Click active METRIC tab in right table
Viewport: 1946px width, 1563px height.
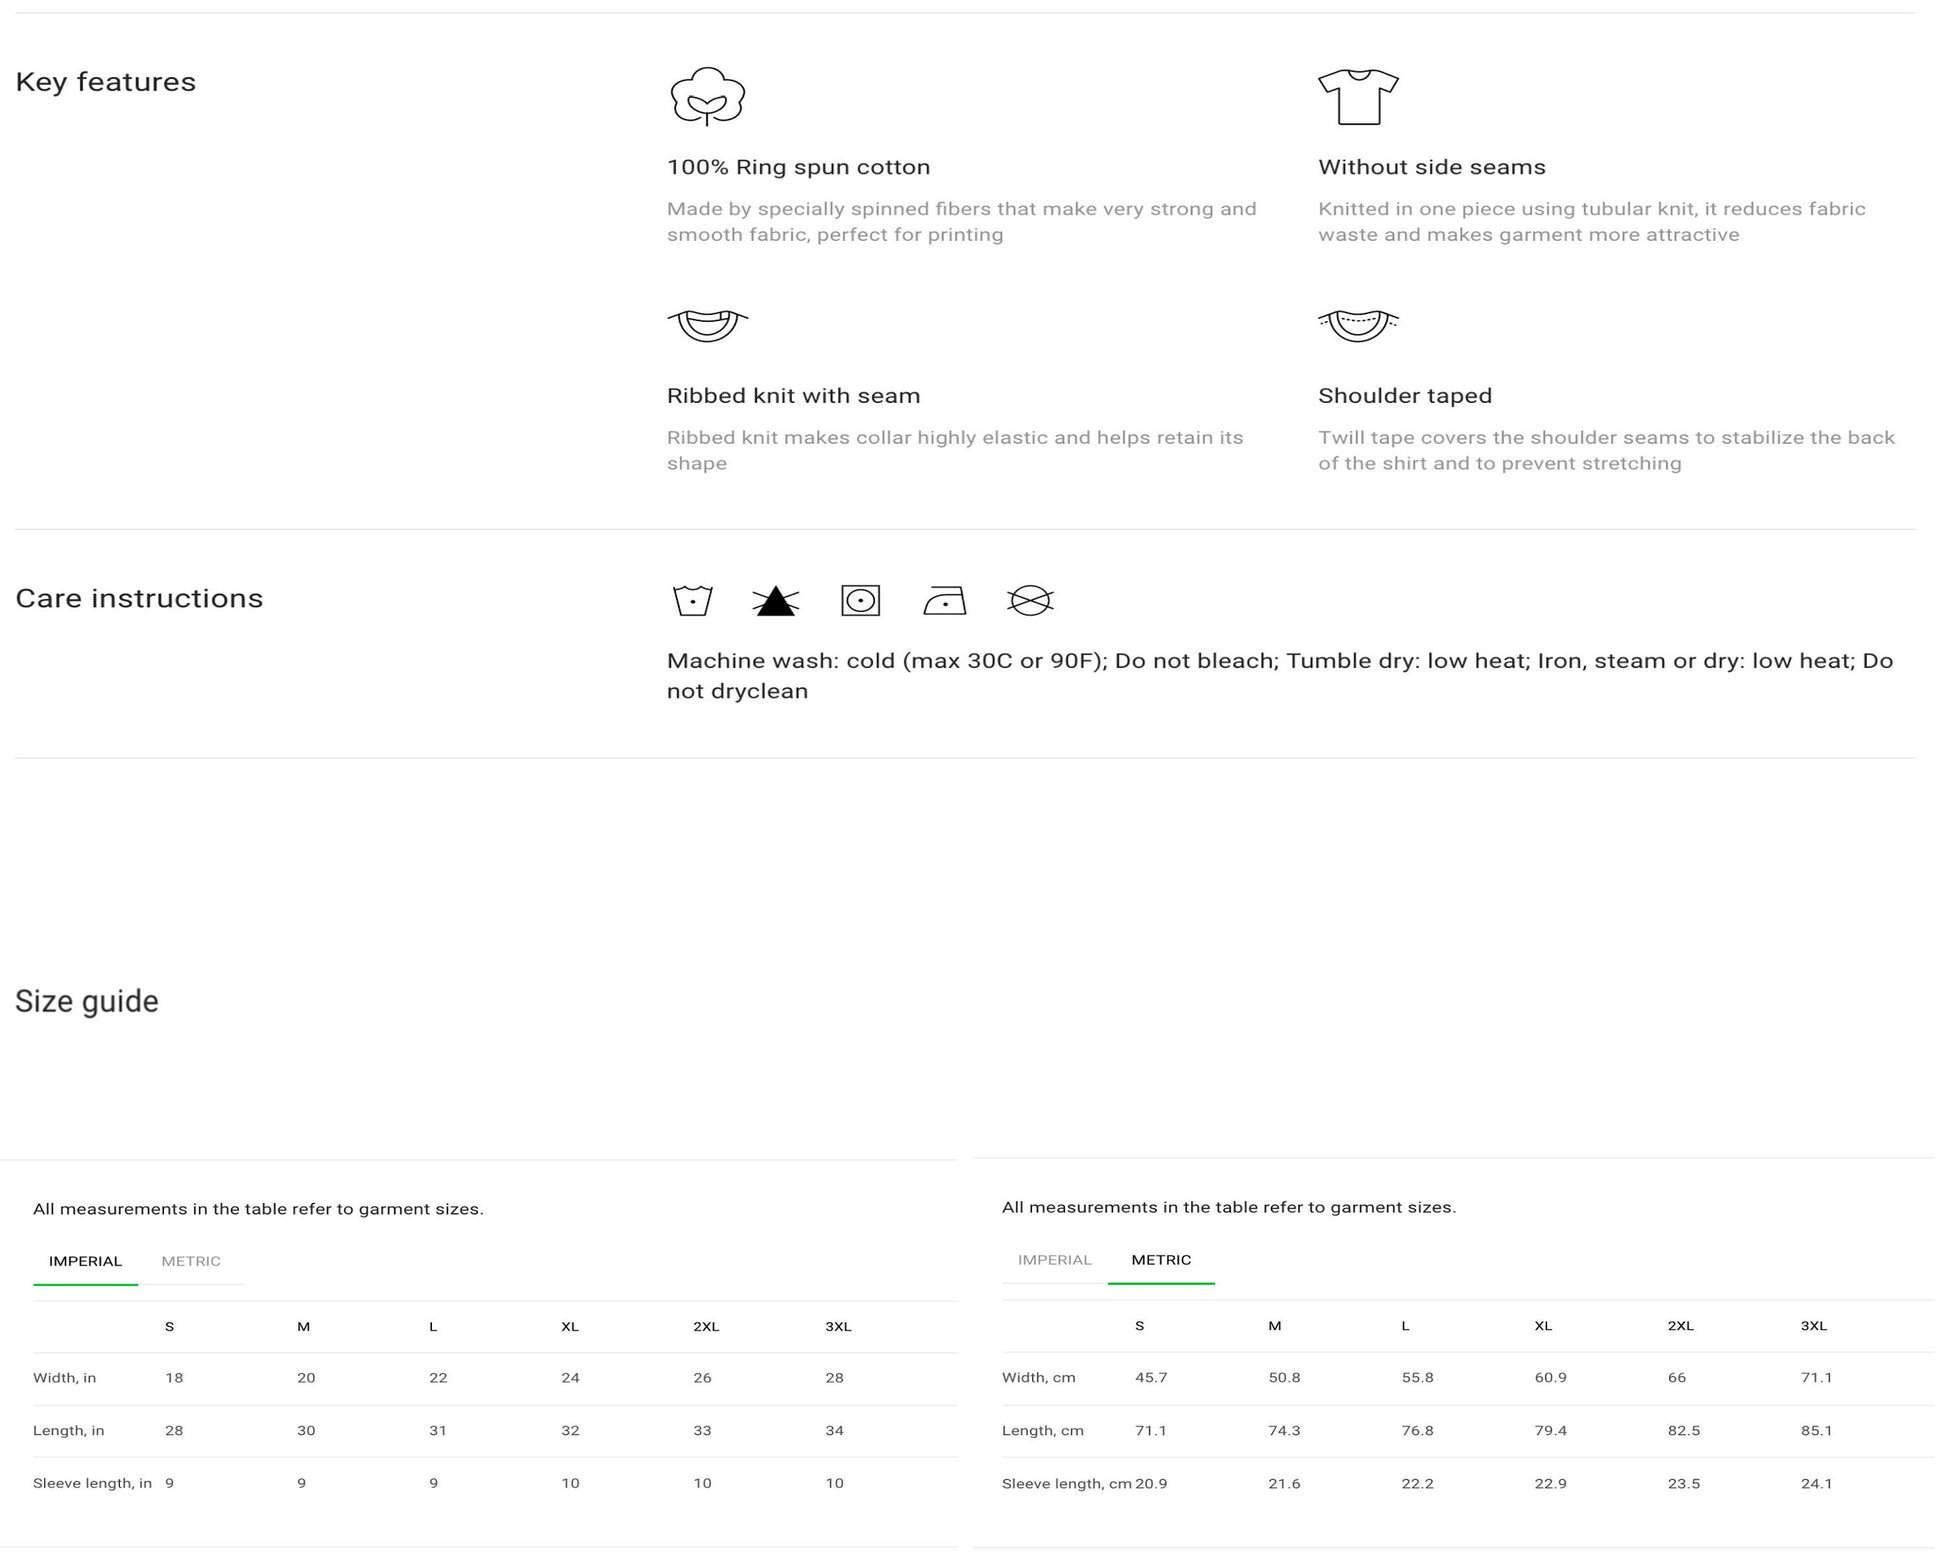tap(1160, 1260)
